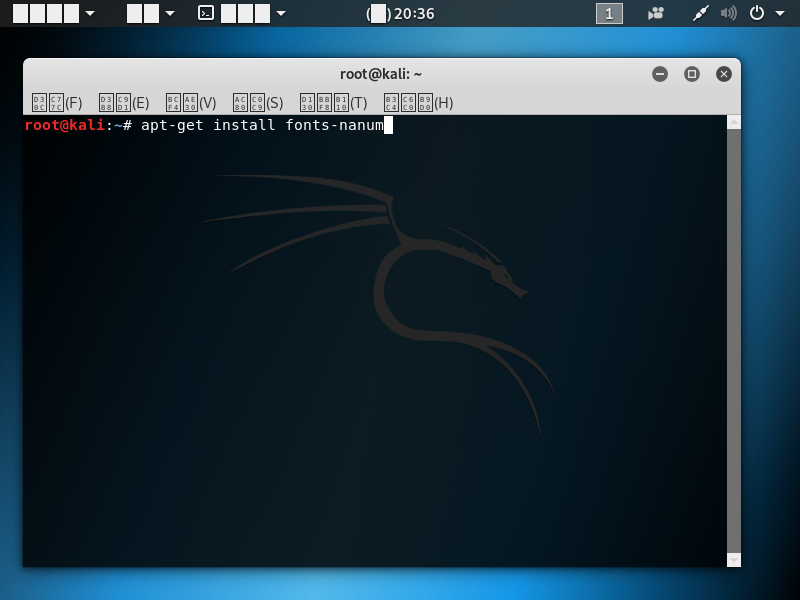This screenshot has width=800, height=600.
Task: Open the terminal View menu (V)
Action: [191, 103]
